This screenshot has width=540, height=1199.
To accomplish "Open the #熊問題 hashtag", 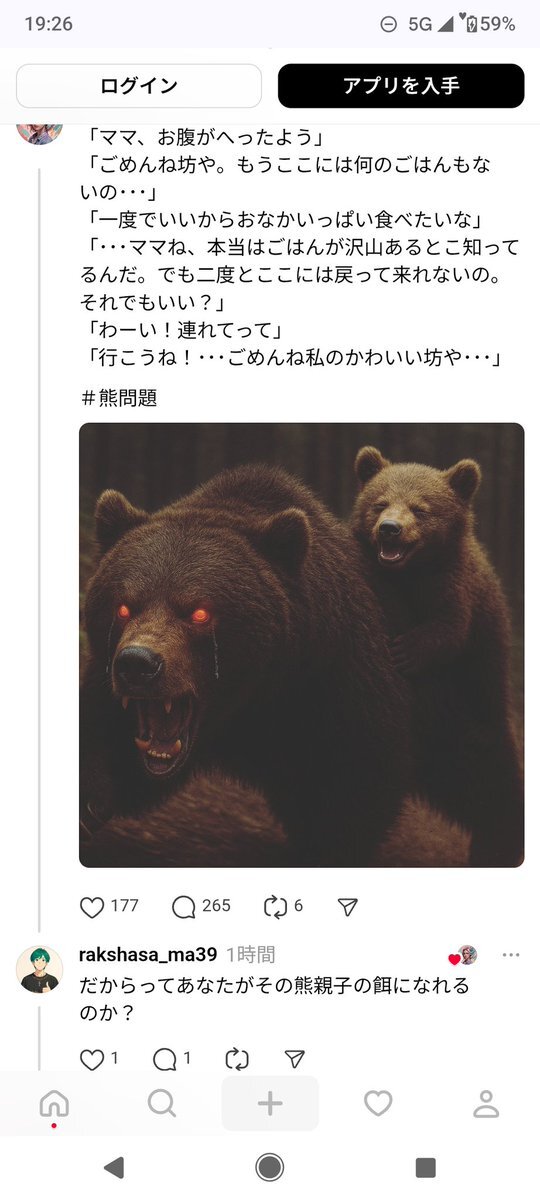I will [x=119, y=398].
